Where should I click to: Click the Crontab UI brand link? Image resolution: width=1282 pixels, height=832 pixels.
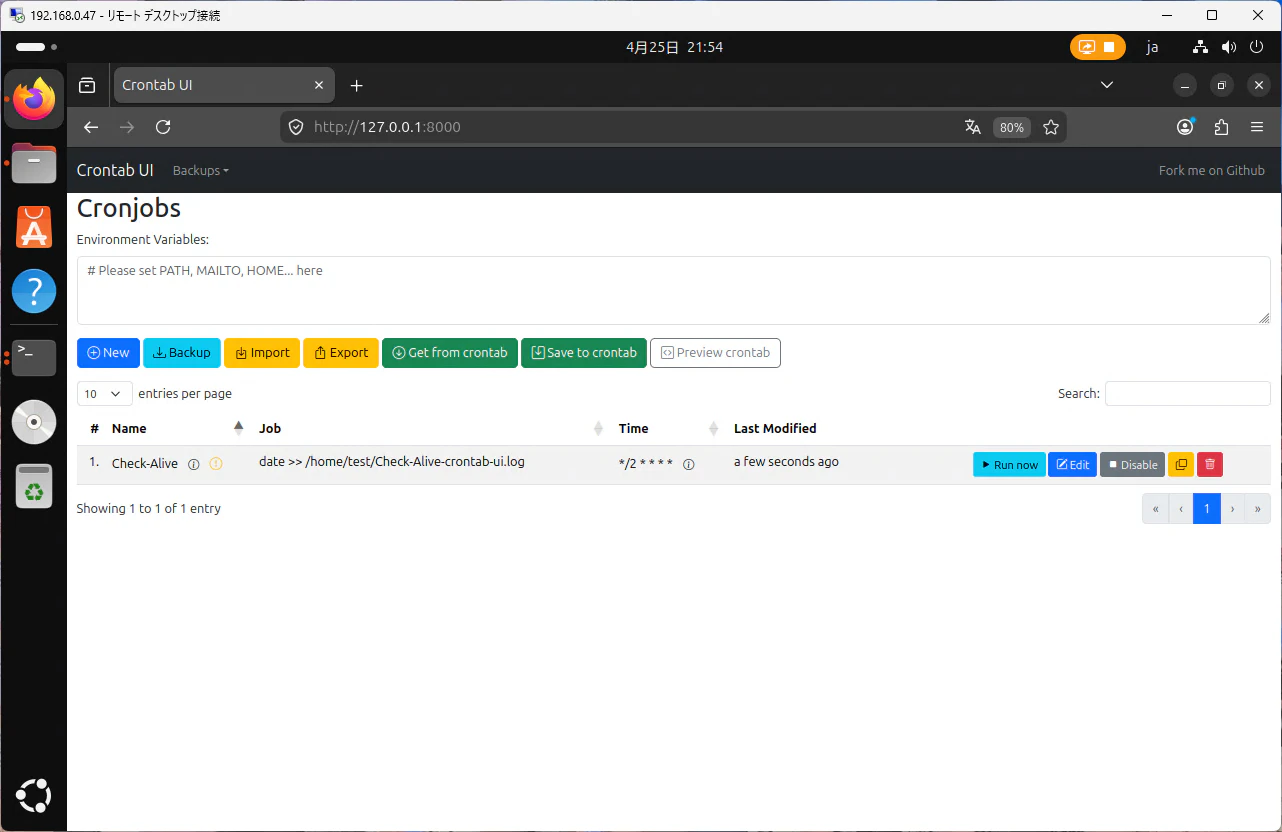point(115,170)
